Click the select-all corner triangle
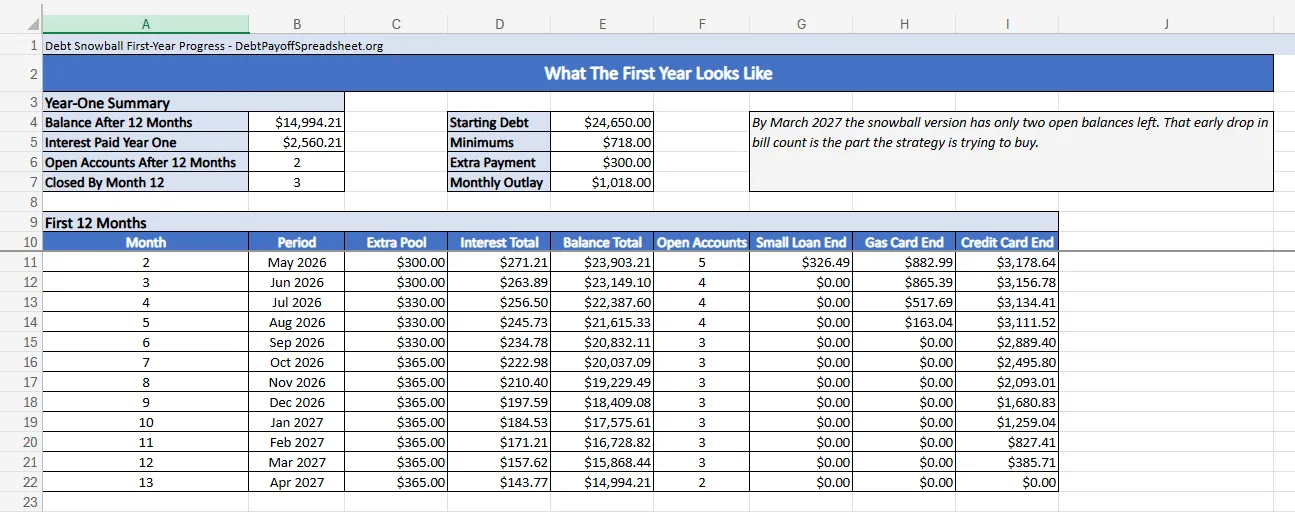Viewport: 1295px width, 512px height. (x=33, y=24)
